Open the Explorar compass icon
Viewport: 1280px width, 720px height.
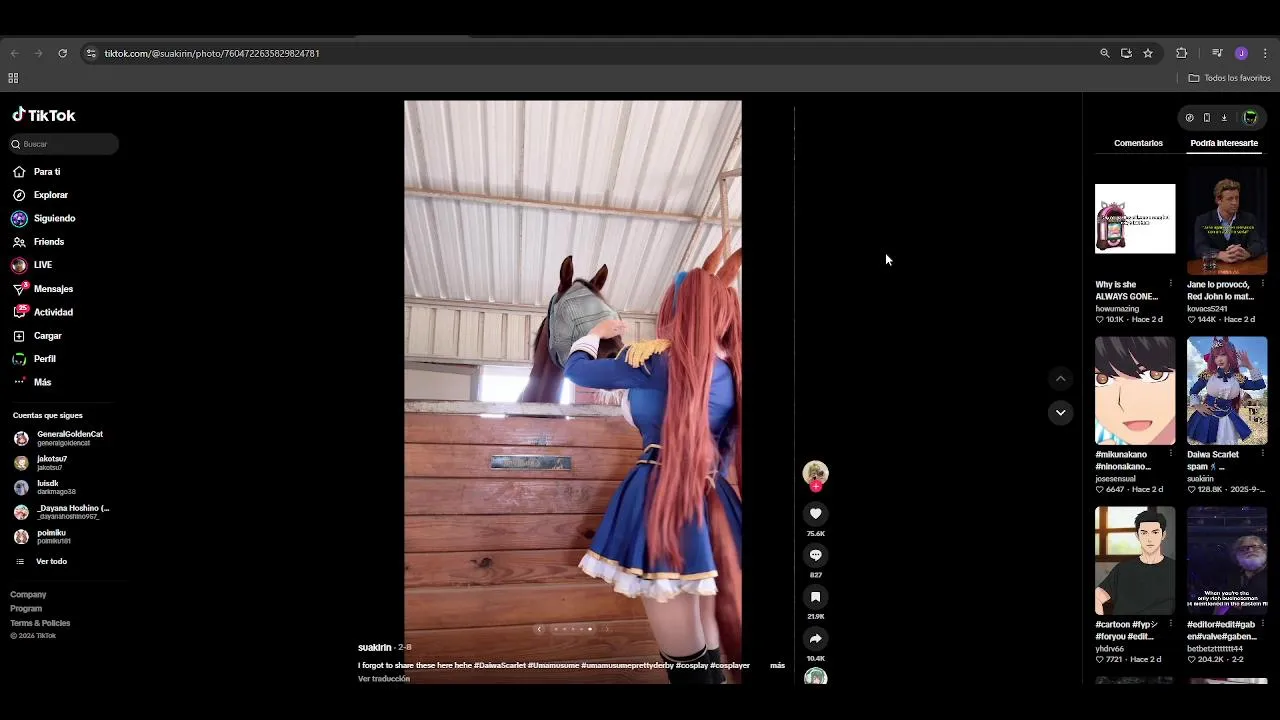[19, 195]
